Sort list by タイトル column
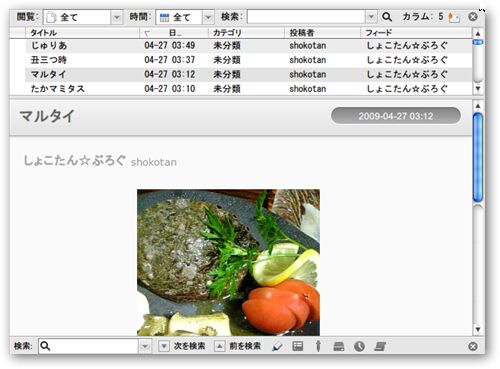Image resolution: width=500 pixels, height=369 pixels. click(82, 33)
